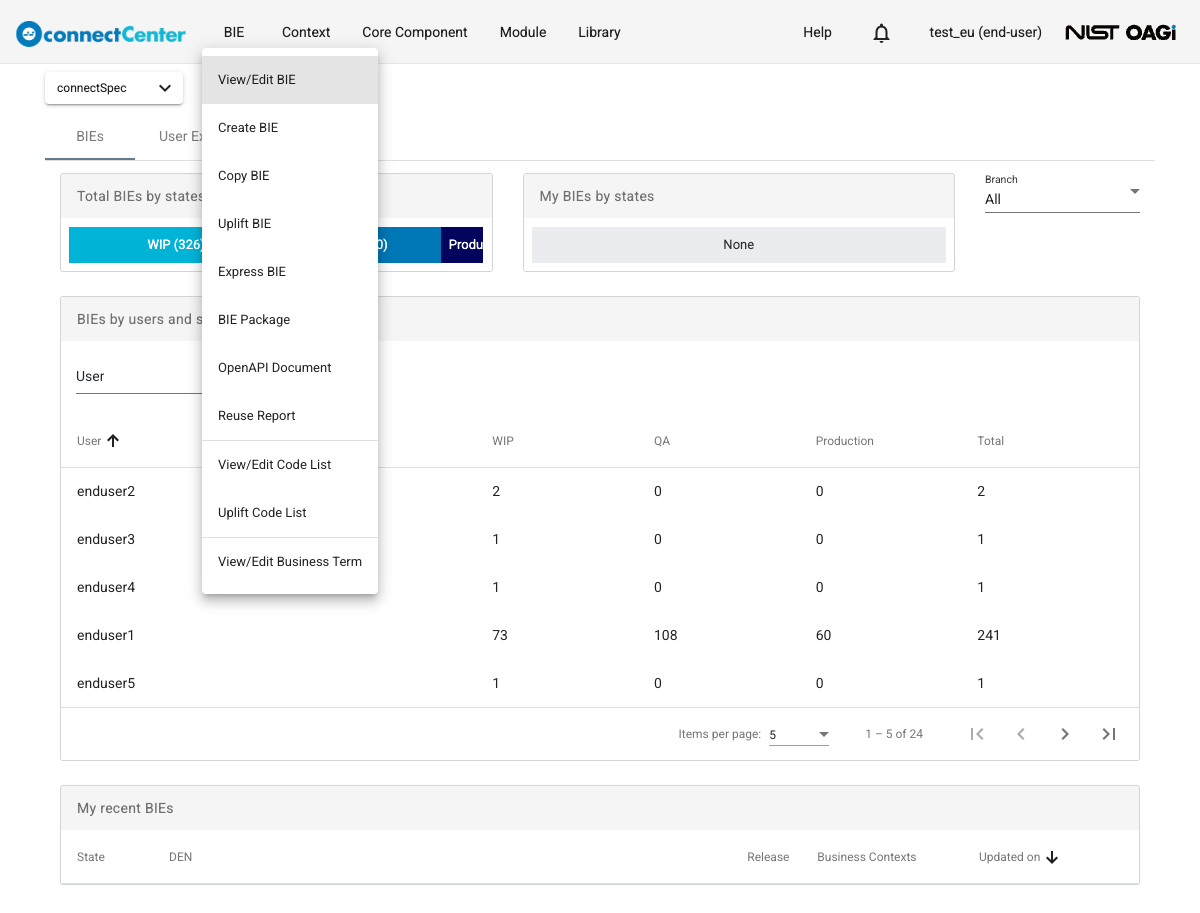Click the enduser4 row
Image resolution: width=1200 pixels, height=913 pixels.
tap(600, 588)
